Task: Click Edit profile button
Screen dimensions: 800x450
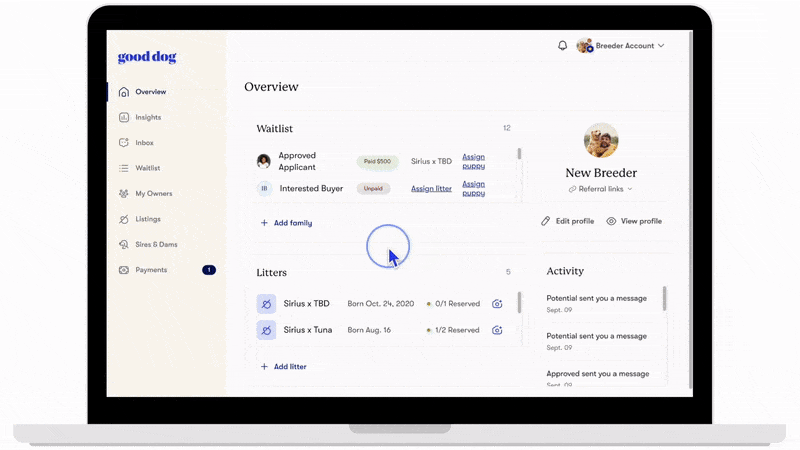Action: pyautogui.click(x=568, y=221)
